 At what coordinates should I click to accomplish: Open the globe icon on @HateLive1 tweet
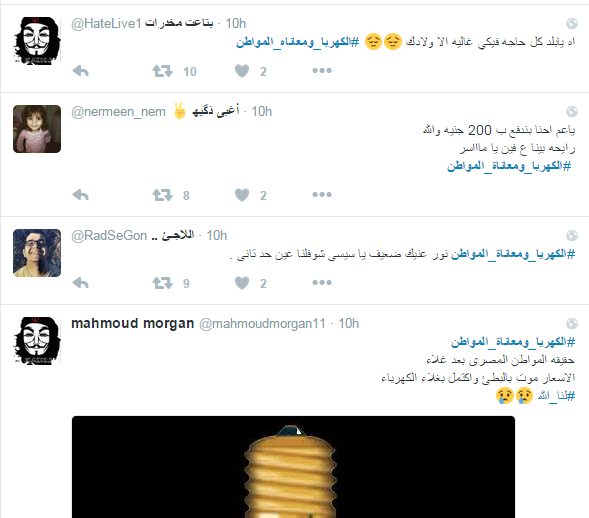tap(572, 24)
